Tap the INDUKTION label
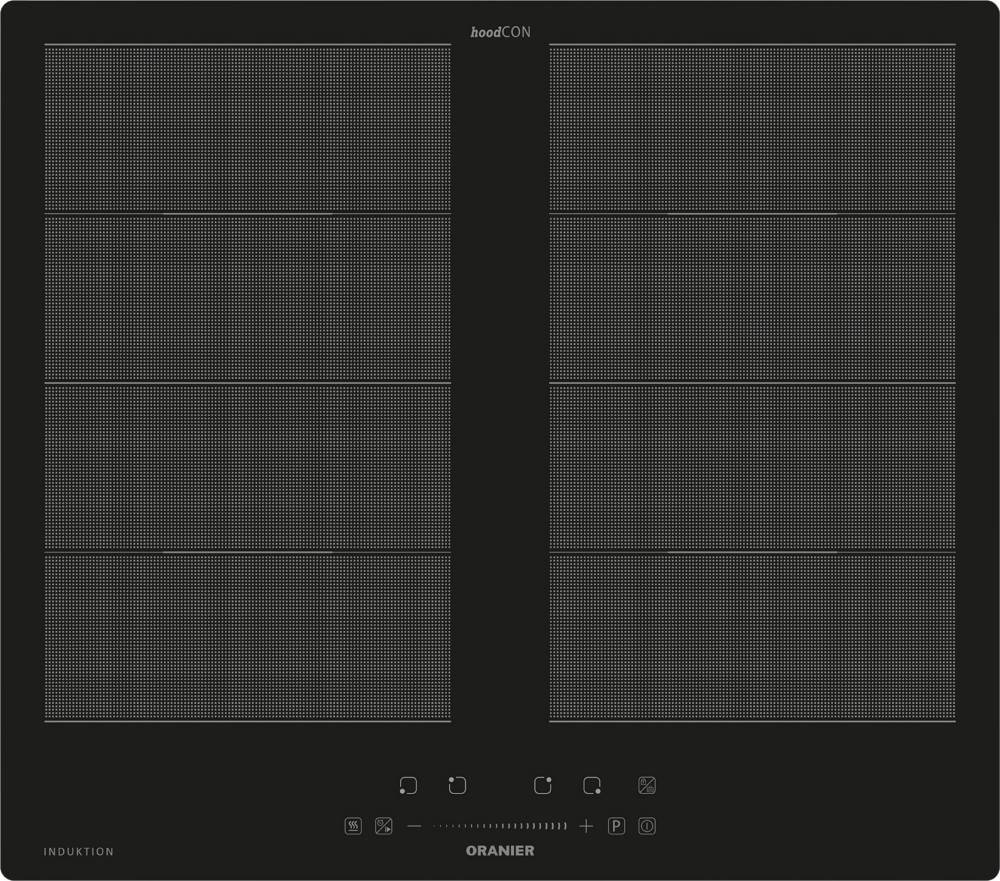 click(79, 852)
